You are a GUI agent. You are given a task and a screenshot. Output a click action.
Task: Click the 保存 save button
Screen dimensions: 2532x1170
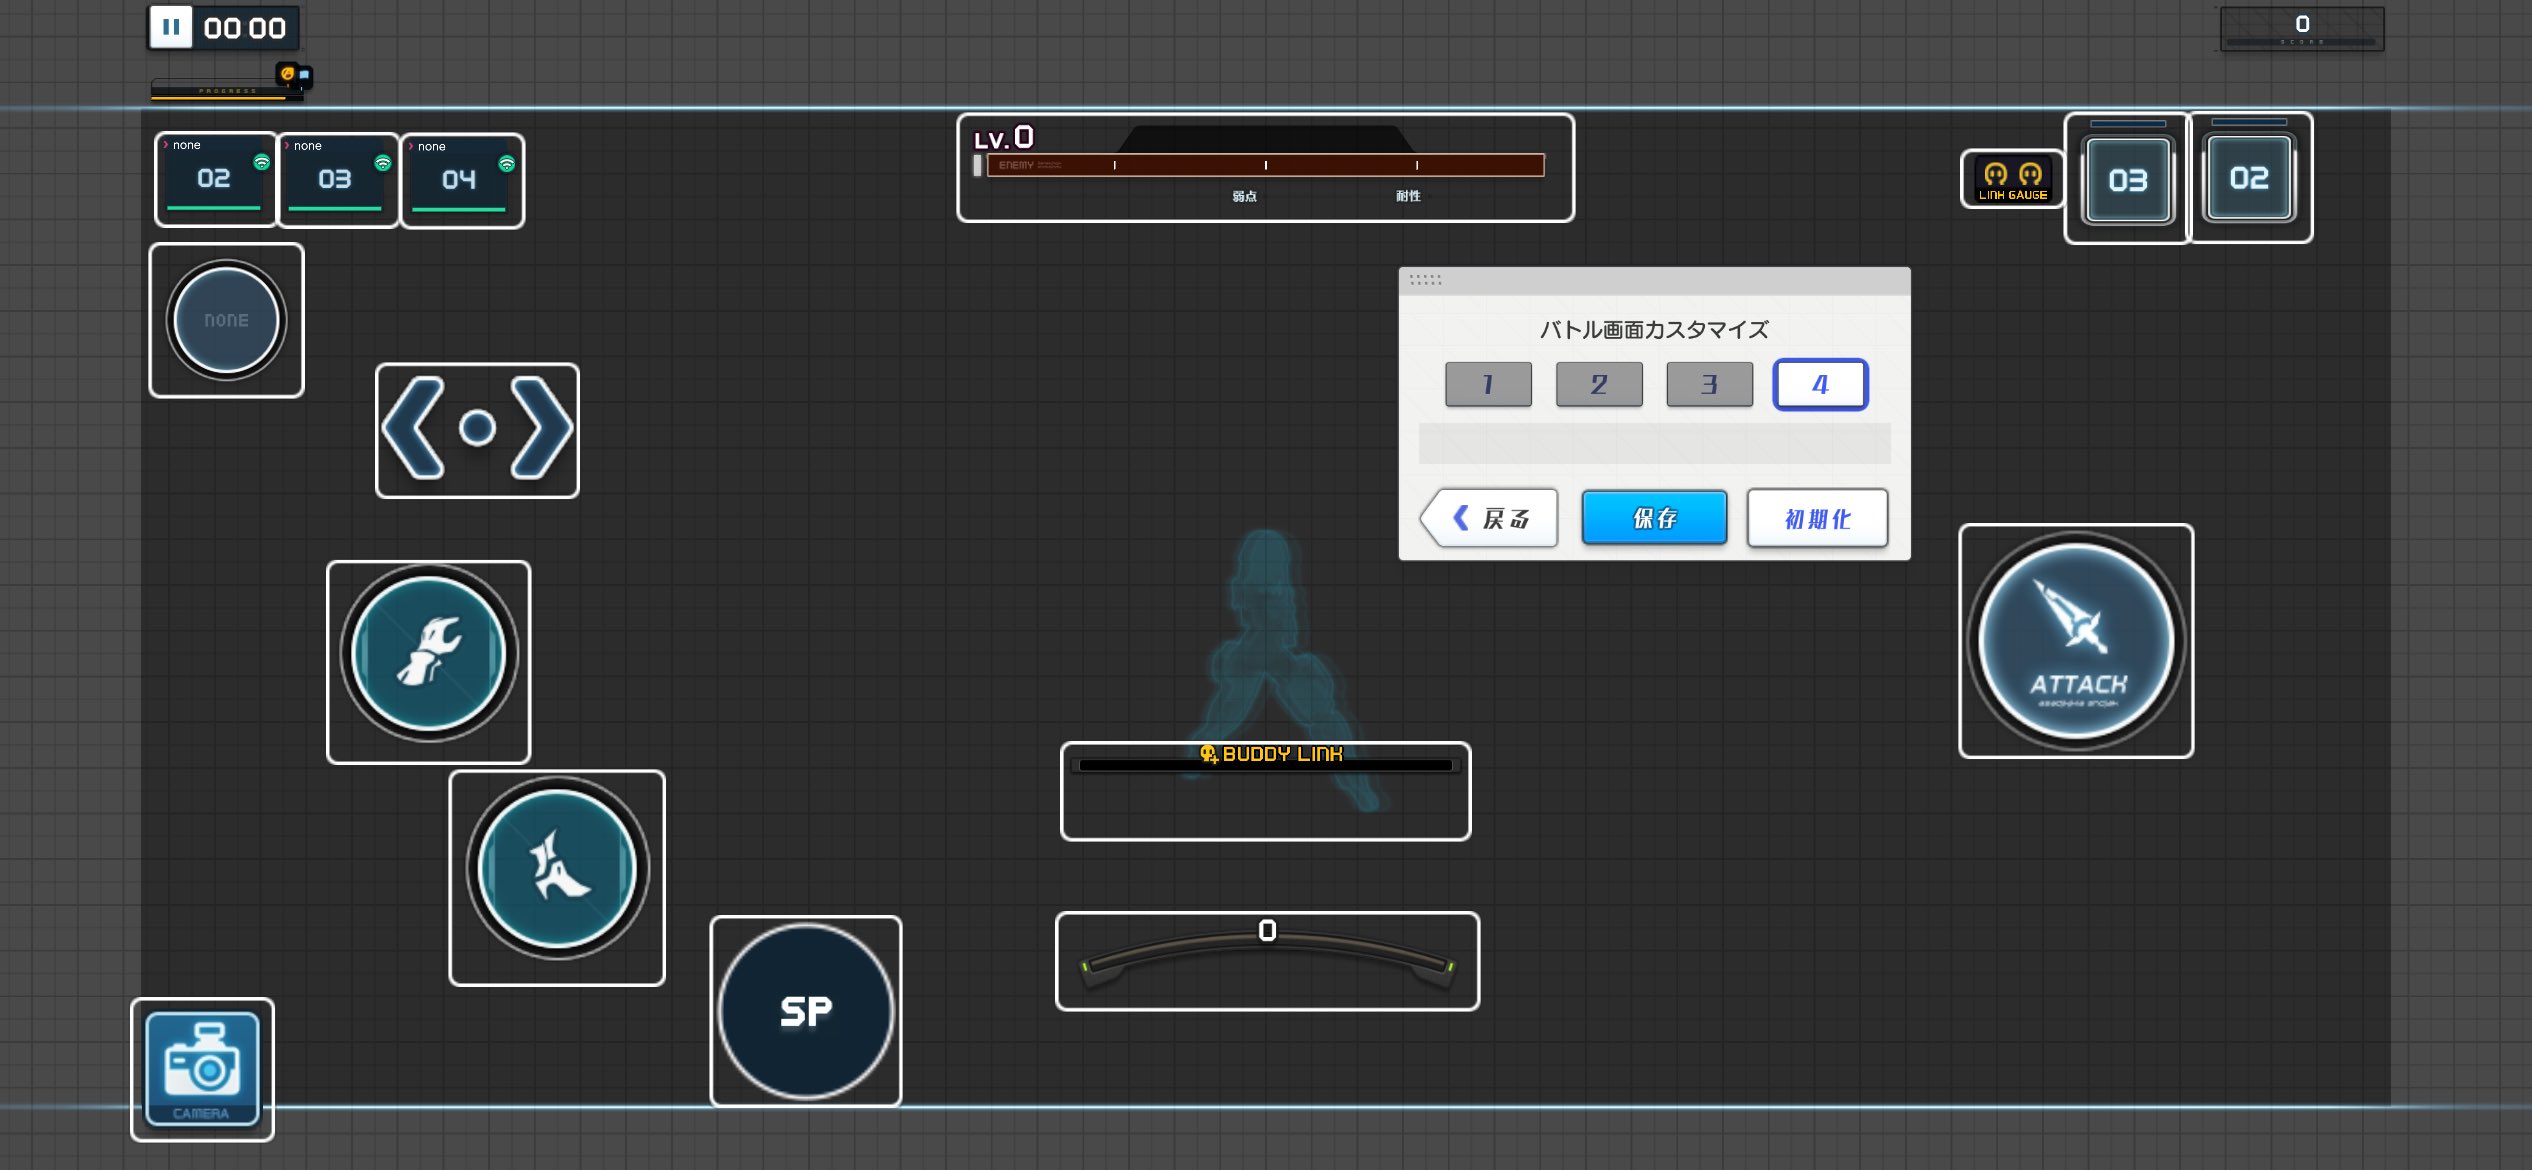pos(1654,518)
